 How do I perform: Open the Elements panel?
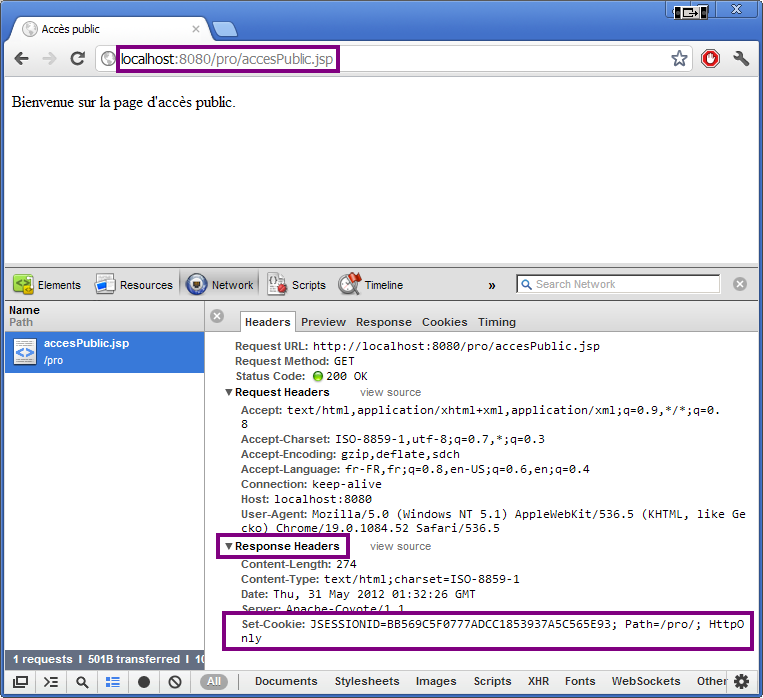[x=47, y=285]
